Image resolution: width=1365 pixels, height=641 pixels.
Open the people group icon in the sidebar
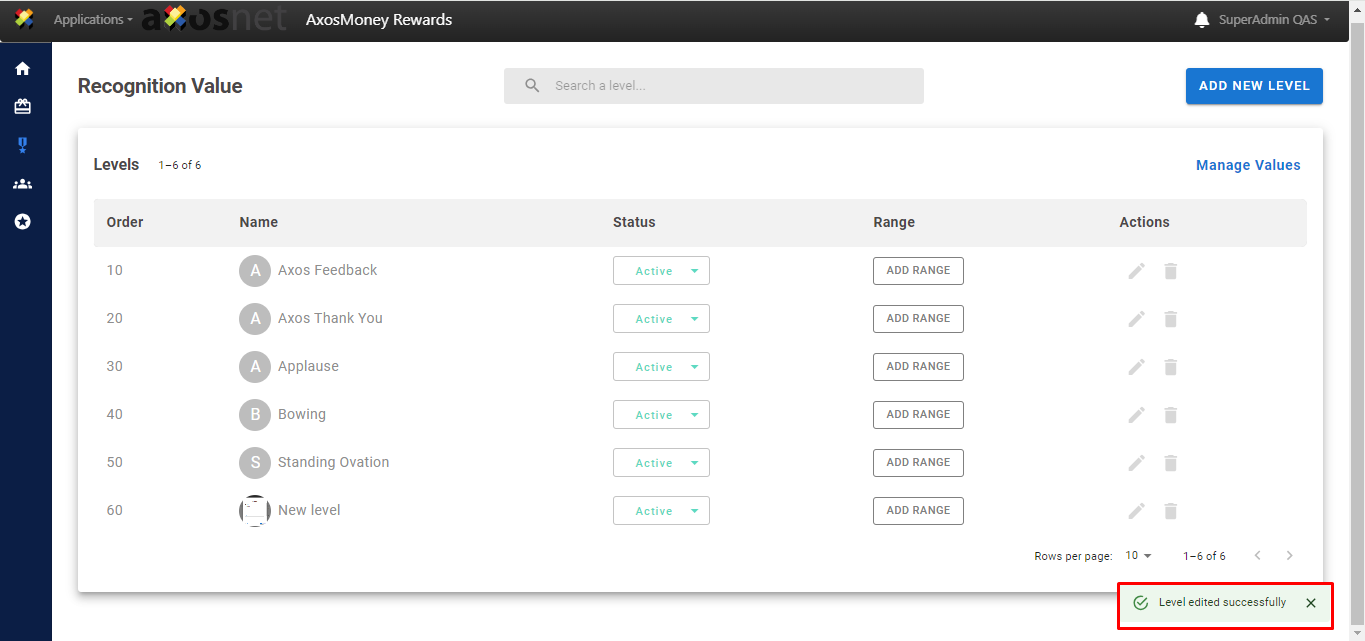[22, 184]
